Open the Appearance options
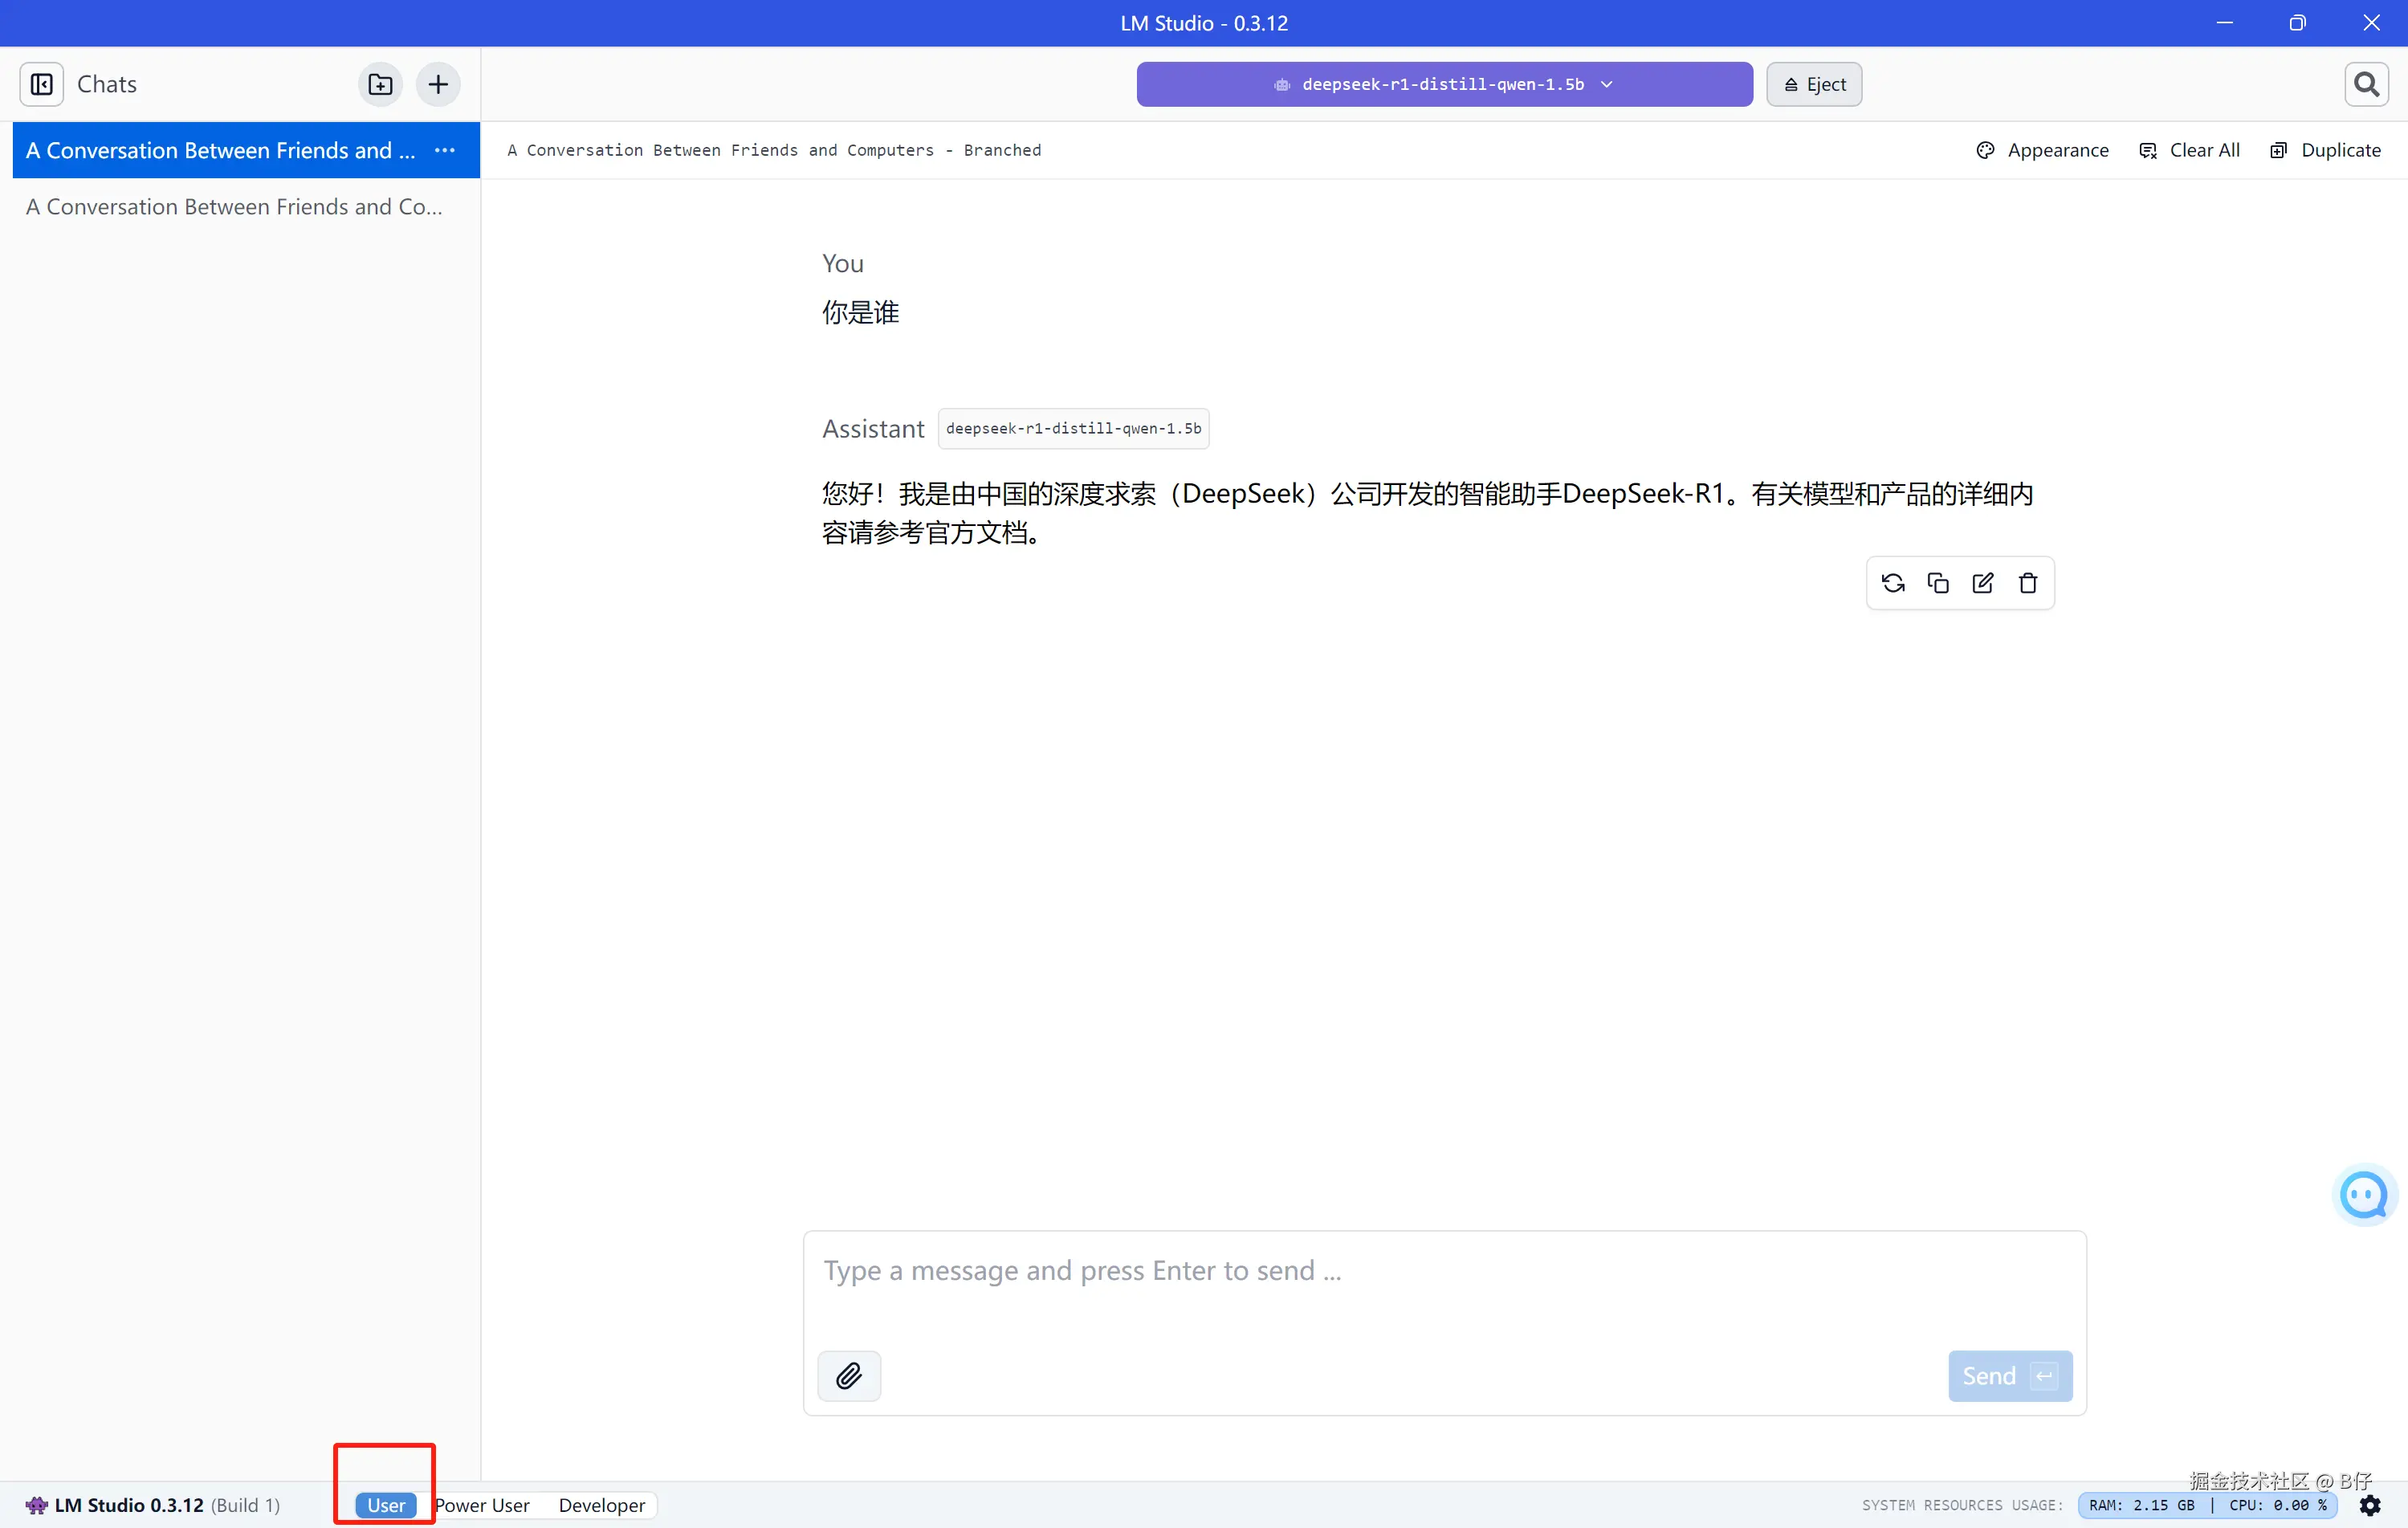Viewport: 2408px width, 1528px height. click(x=2043, y=150)
